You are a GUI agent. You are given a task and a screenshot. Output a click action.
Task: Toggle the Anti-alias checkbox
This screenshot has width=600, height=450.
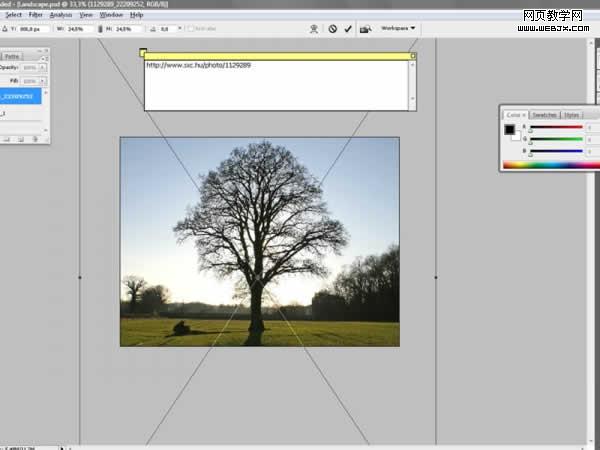tap(190, 29)
